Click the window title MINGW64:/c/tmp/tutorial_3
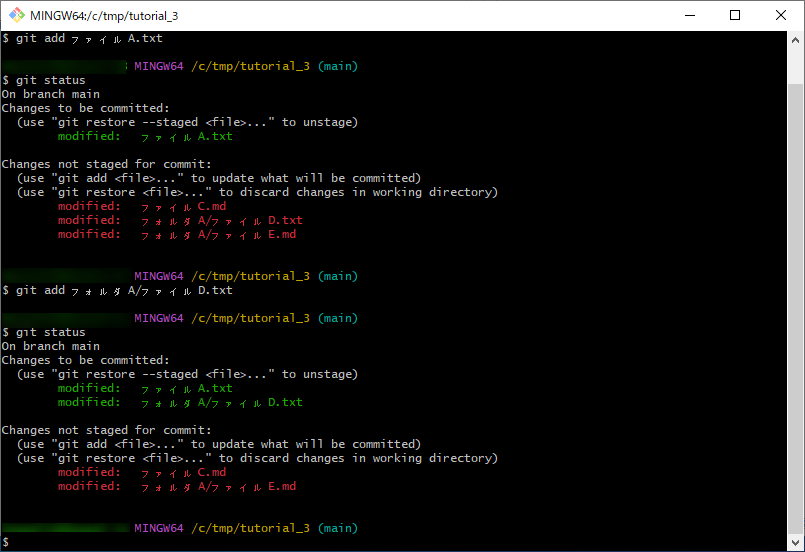Screen dimensions: 805x552 [104, 16]
